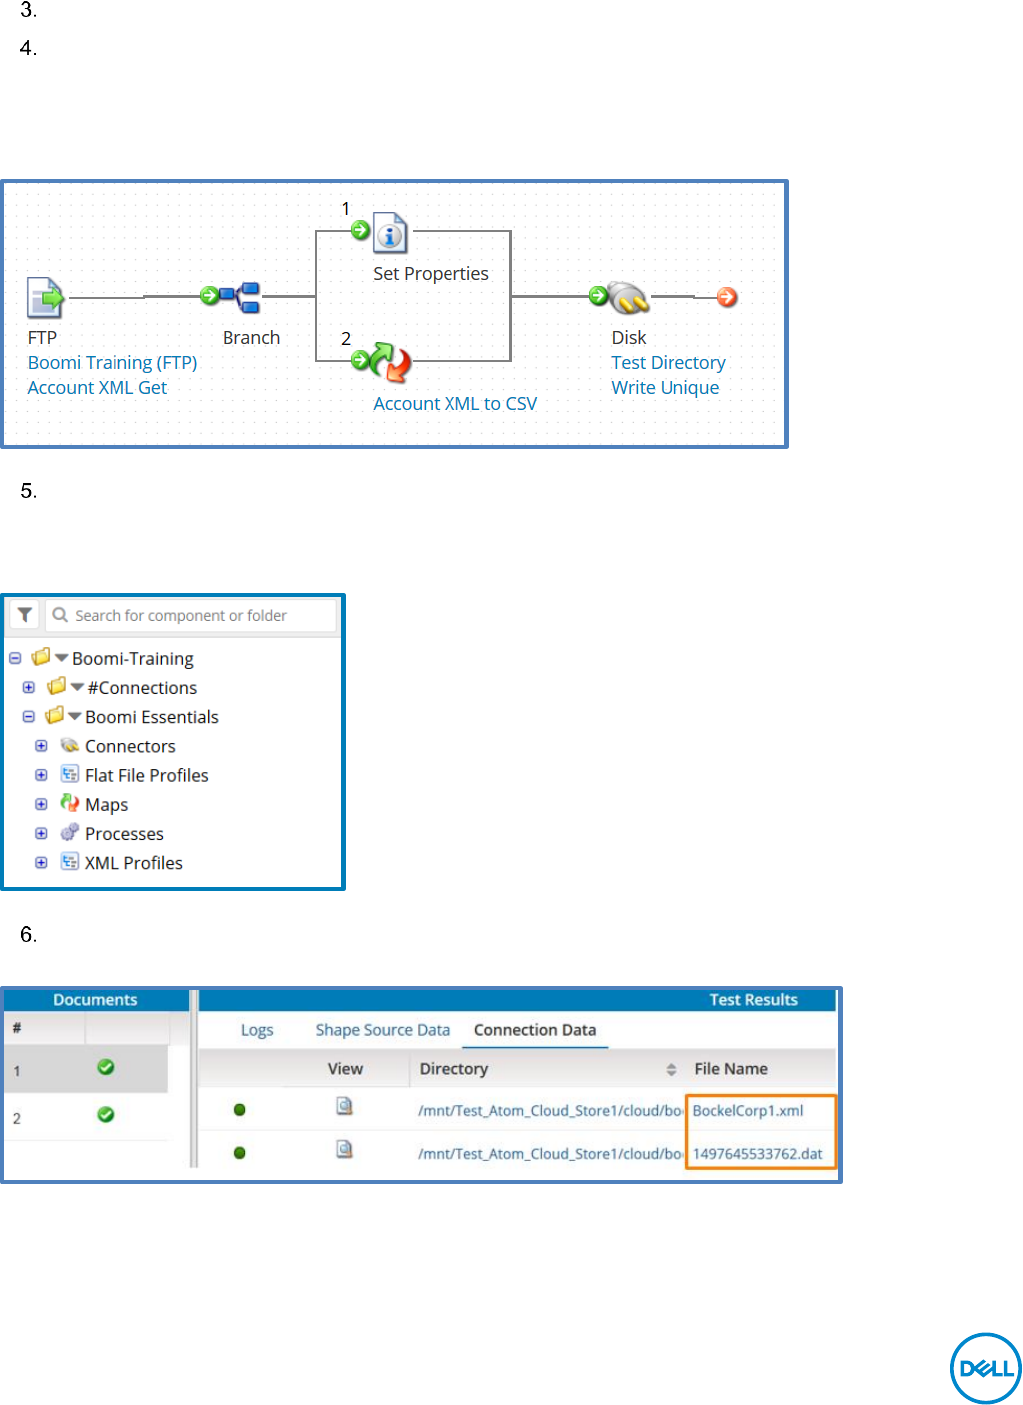The image size is (1023, 1405).
Task: Open the Write Unique operation link
Action: point(665,387)
